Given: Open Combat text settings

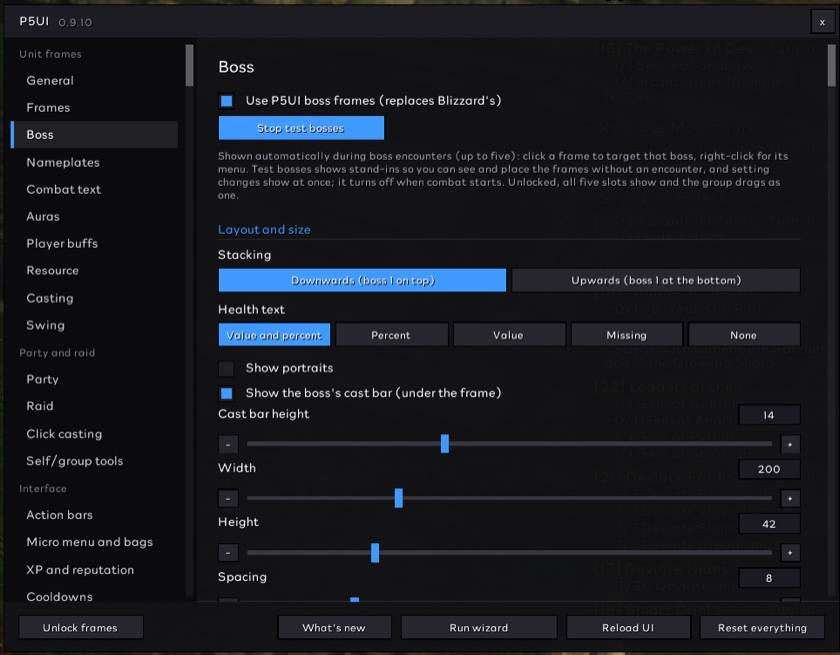Looking at the screenshot, I should [x=94, y=189].
